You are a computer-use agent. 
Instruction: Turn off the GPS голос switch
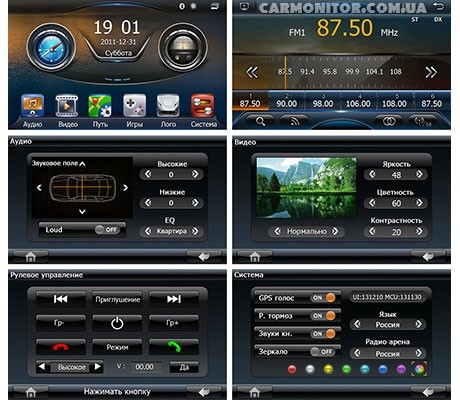tap(323, 298)
